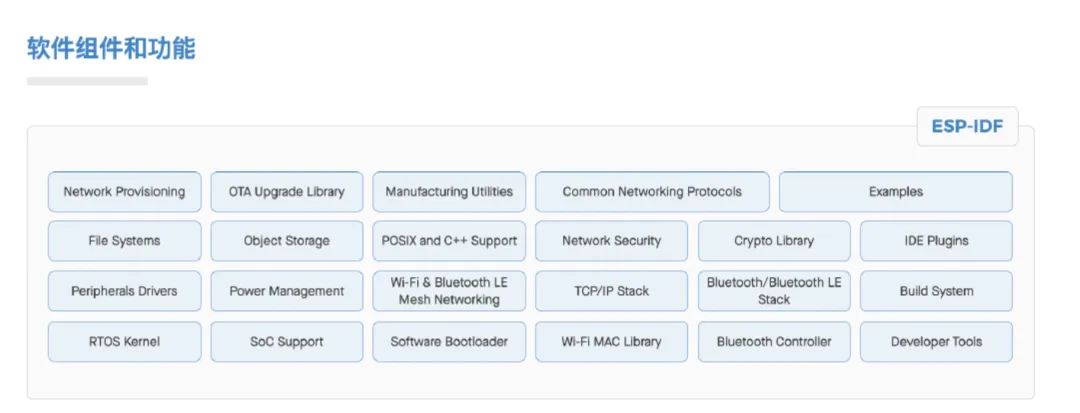Viewport: 1080px width, 413px height.
Task: Select the Examples block
Action: (x=895, y=192)
